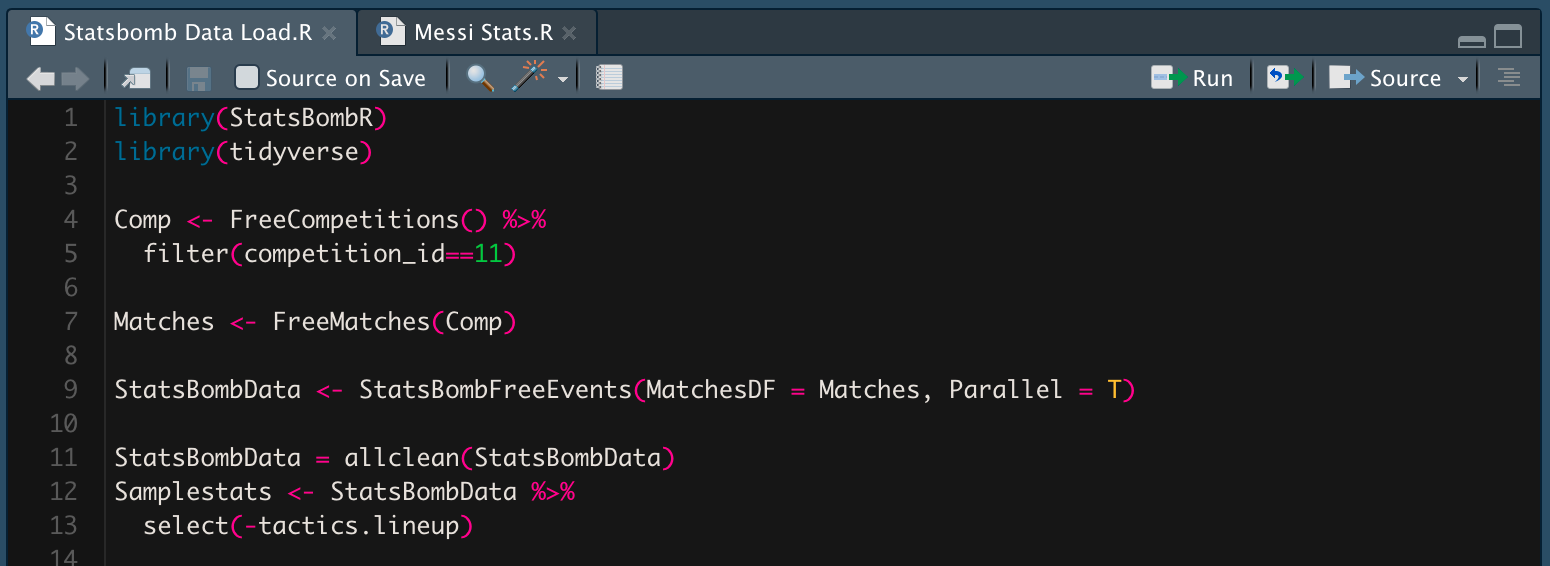Close the Statsbomb Data Load.R tab

tap(329, 33)
